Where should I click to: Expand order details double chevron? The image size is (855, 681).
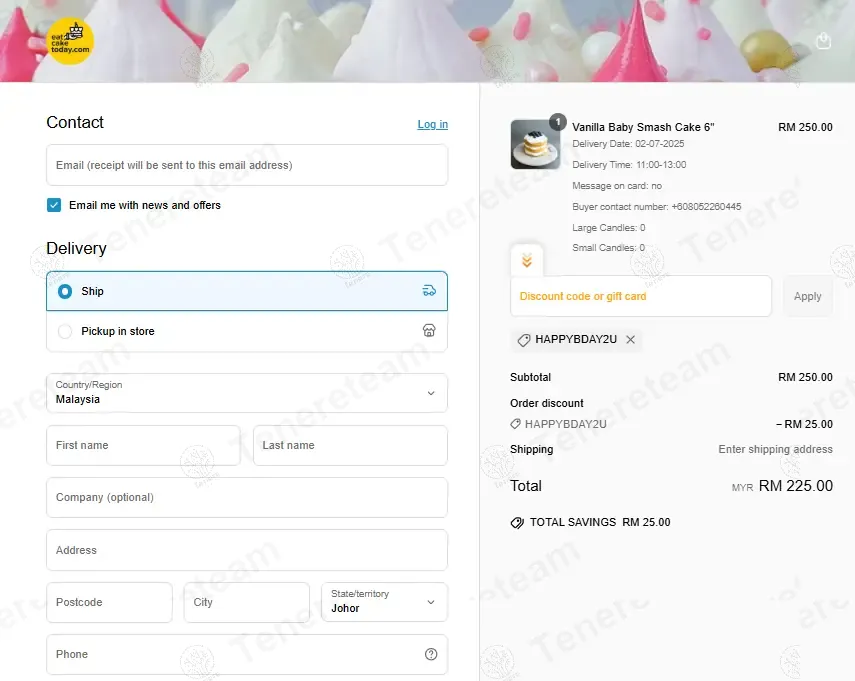[527, 261]
